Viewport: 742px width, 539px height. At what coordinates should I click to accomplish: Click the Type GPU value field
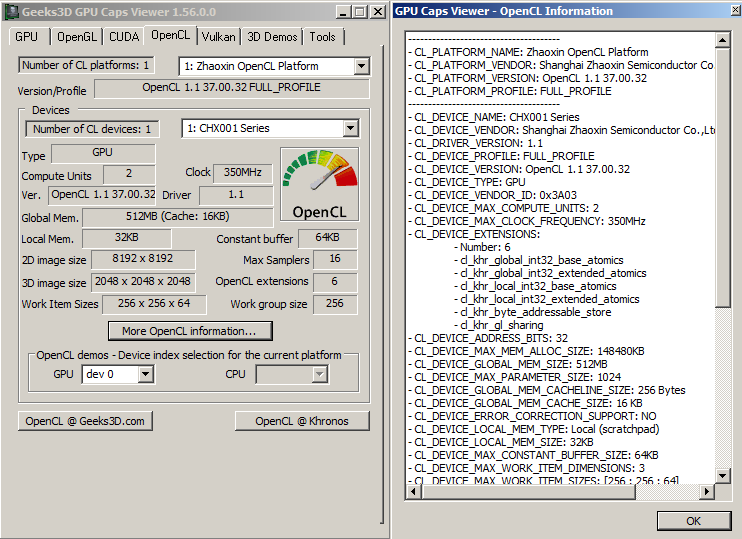103,153
